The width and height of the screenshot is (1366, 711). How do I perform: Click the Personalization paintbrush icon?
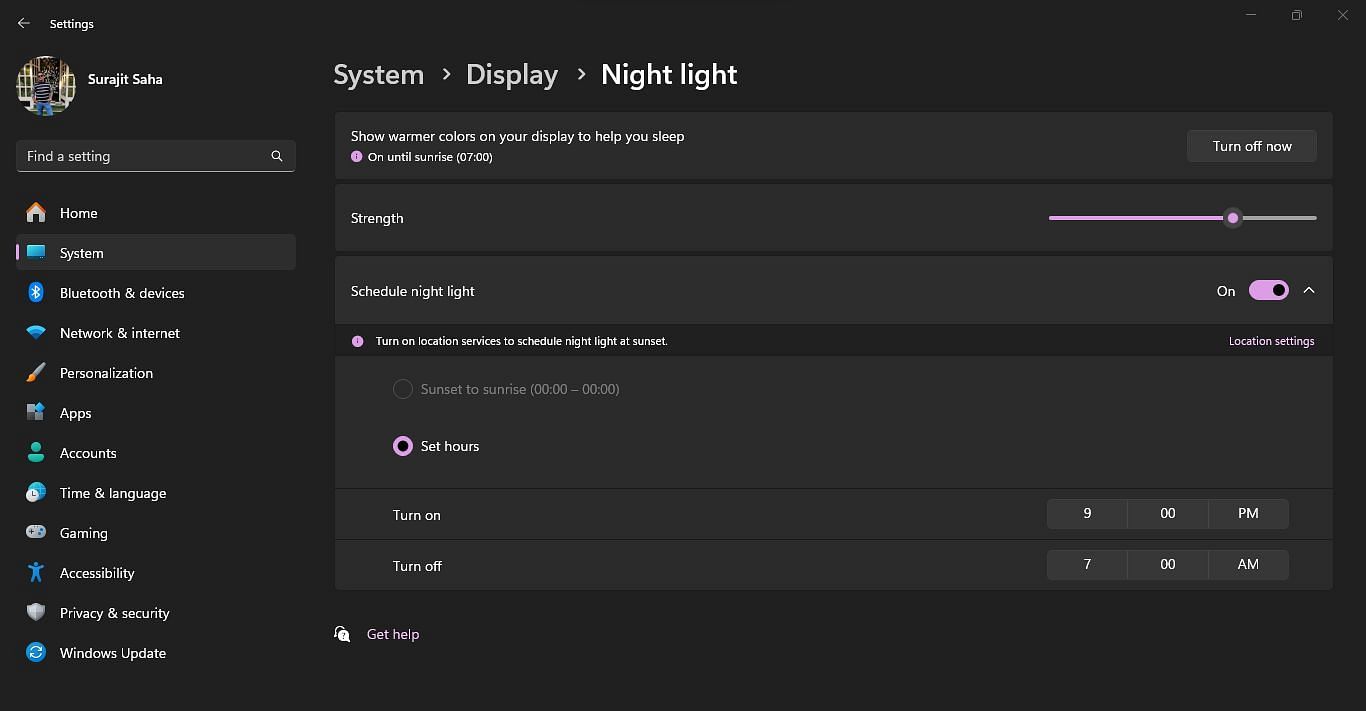36,373
